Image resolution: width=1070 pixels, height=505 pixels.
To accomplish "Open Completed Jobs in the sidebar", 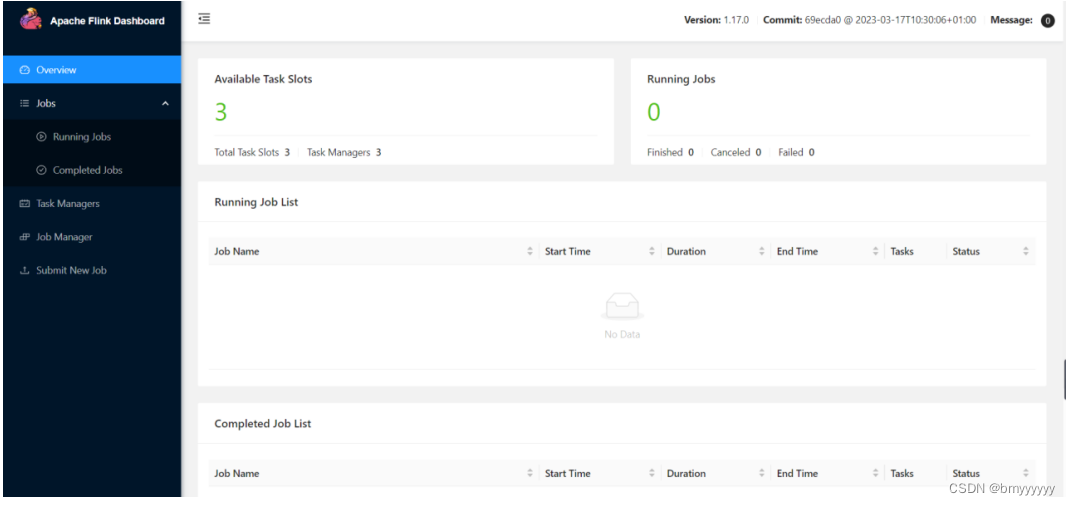I will pyautogui.click(x=92, y=170).
